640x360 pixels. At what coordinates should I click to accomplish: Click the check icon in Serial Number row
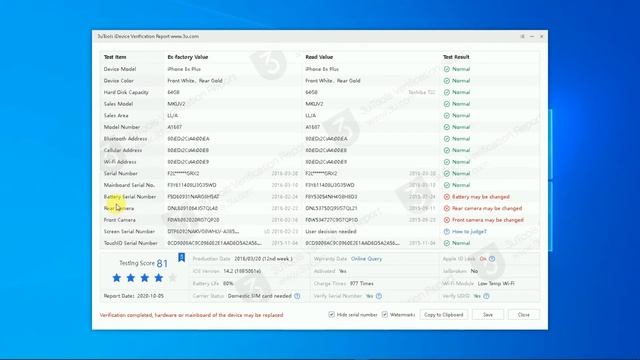pos(447,173)
